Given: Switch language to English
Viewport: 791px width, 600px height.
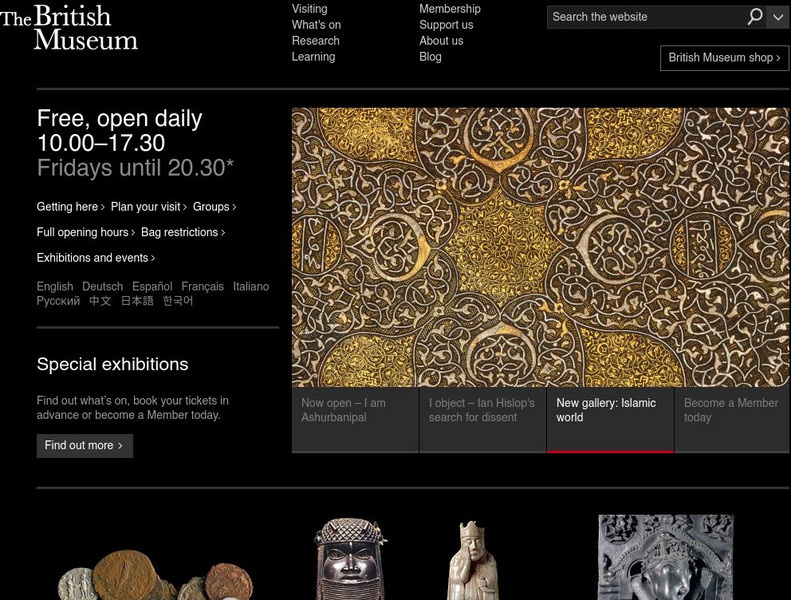Looking at the screenshot, I should (54, 287).
